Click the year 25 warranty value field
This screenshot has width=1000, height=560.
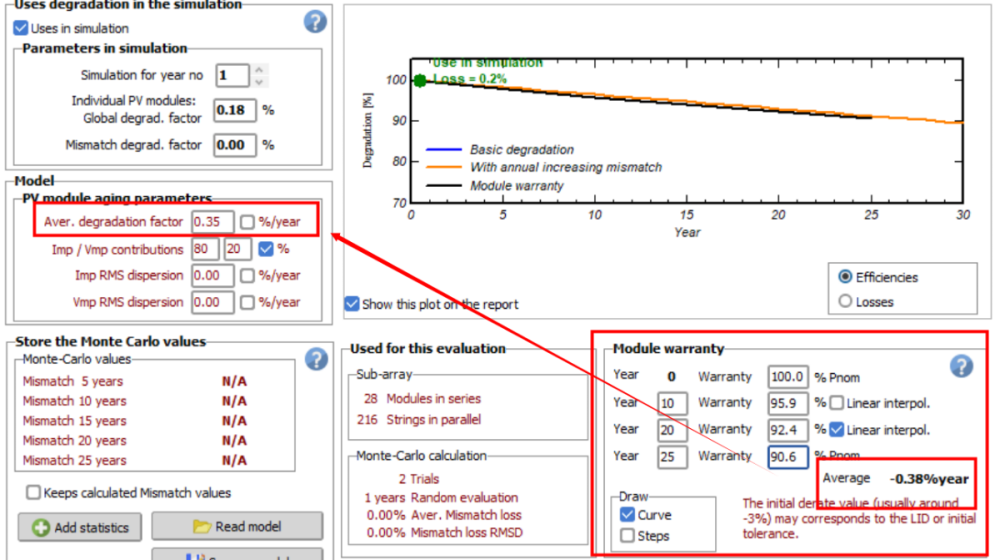click(x=788, y=456)
